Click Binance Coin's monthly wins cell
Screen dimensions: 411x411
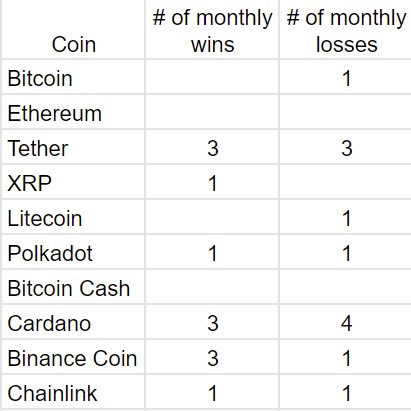212,357
